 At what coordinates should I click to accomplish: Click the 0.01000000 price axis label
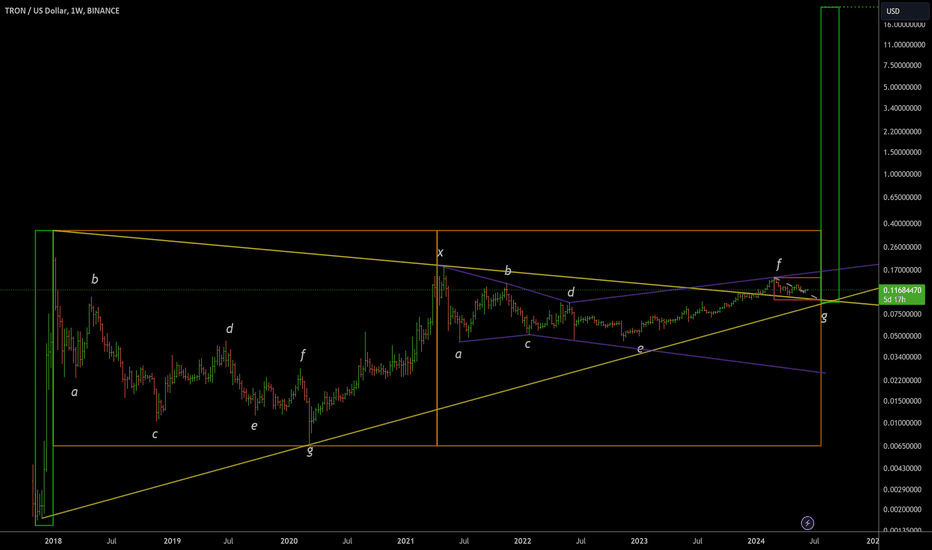[902, 423]
